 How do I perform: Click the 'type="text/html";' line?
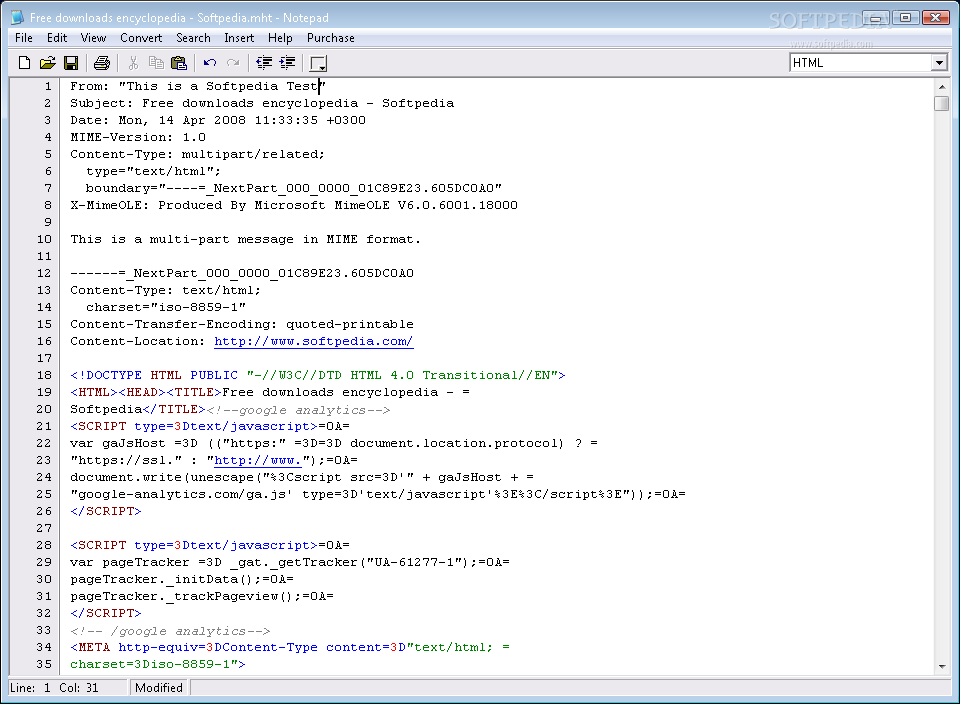coord(153,171)
